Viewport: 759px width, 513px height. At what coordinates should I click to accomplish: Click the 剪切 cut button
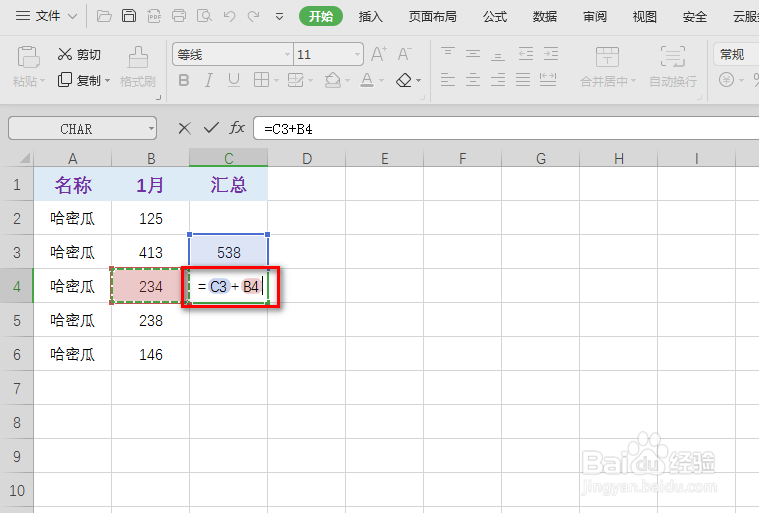coord(79,54)
